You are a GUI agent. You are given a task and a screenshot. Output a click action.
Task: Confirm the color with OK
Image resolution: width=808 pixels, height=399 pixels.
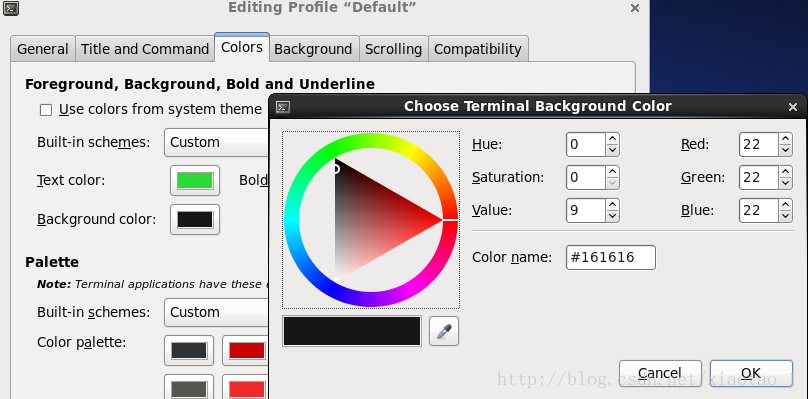751,373
